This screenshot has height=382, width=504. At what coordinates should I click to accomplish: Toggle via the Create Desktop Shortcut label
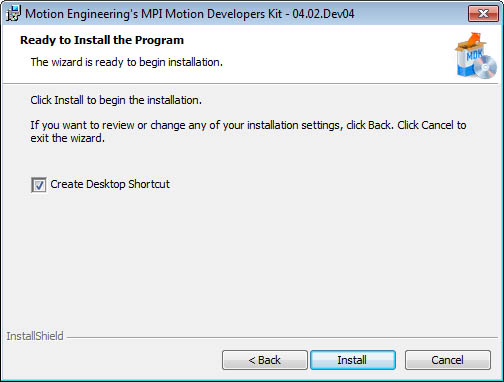110,184
